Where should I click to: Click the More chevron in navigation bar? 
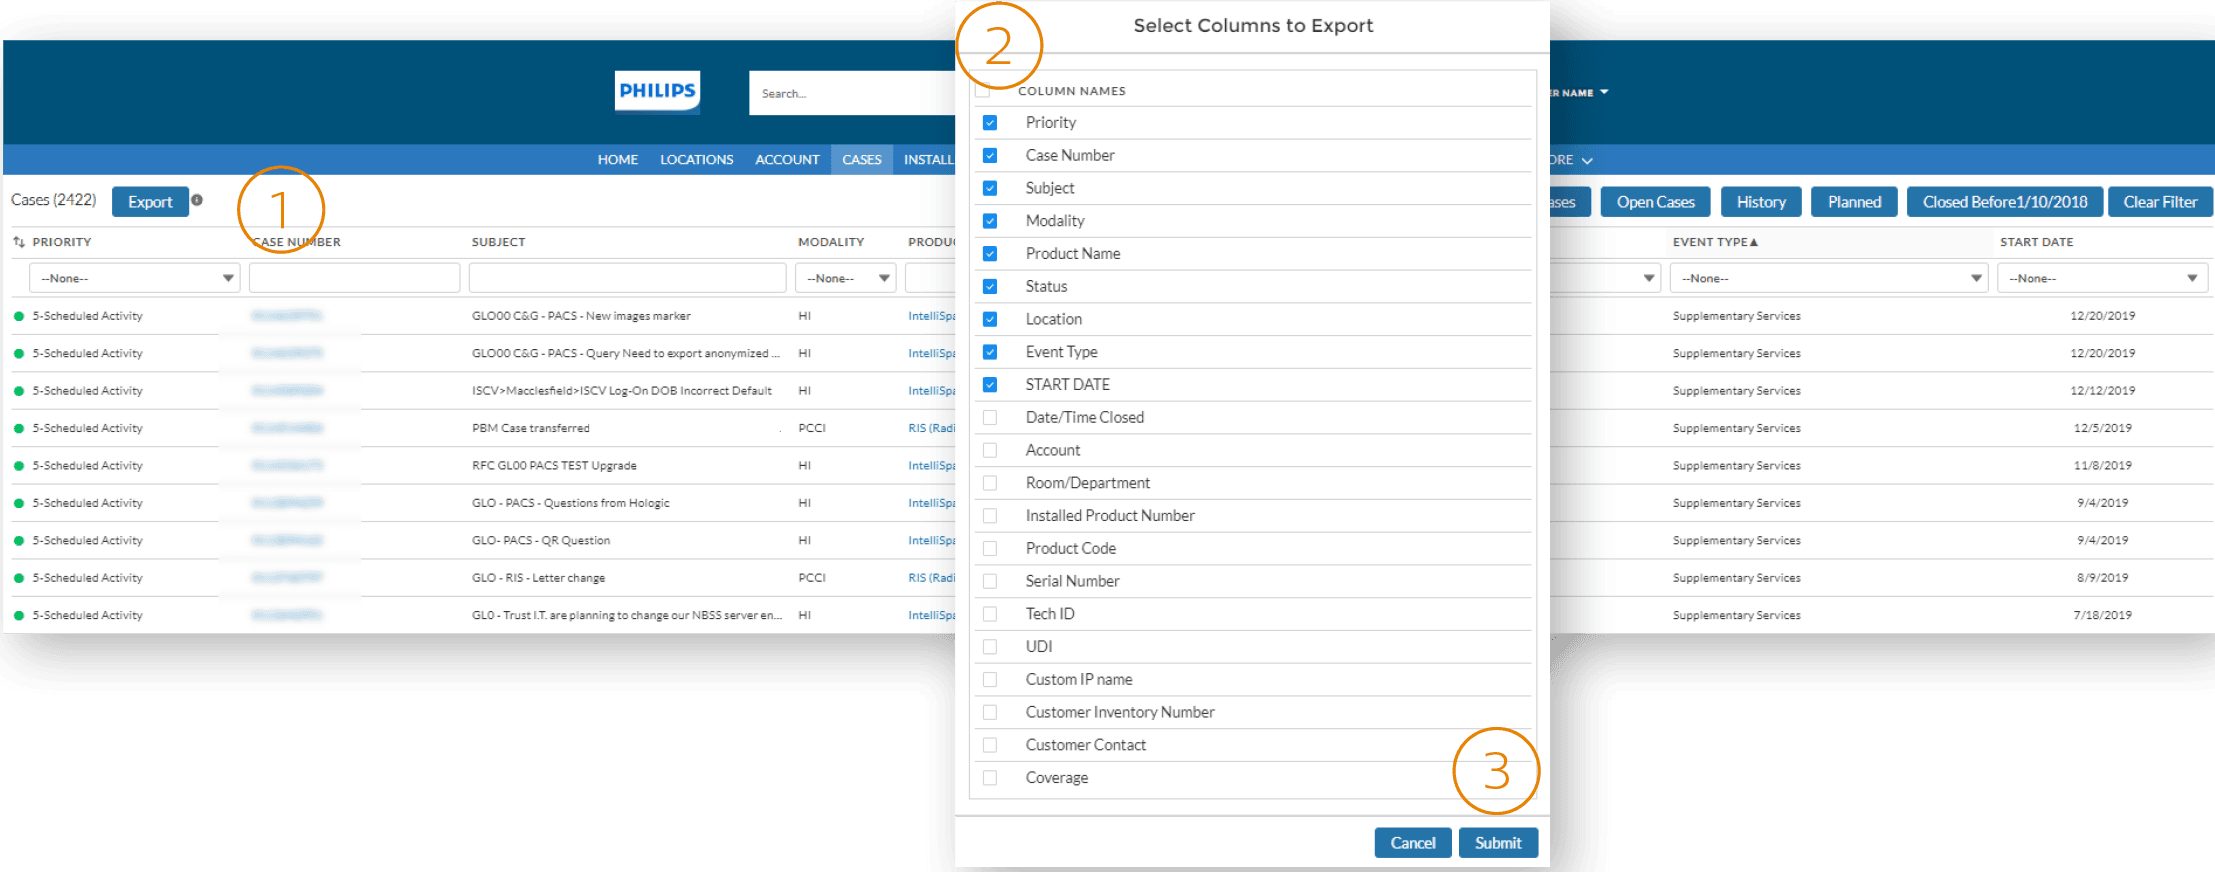tap(1587, 160)
